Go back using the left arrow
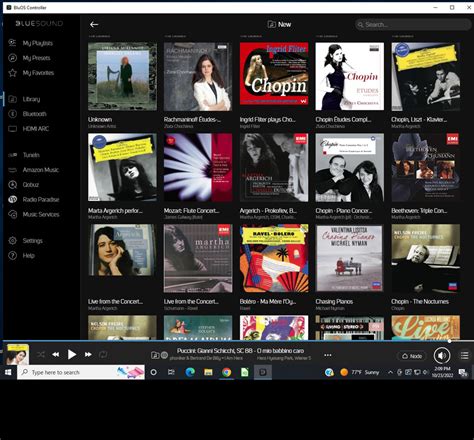The width and height of the screenshot is (474, 440). 94,24
